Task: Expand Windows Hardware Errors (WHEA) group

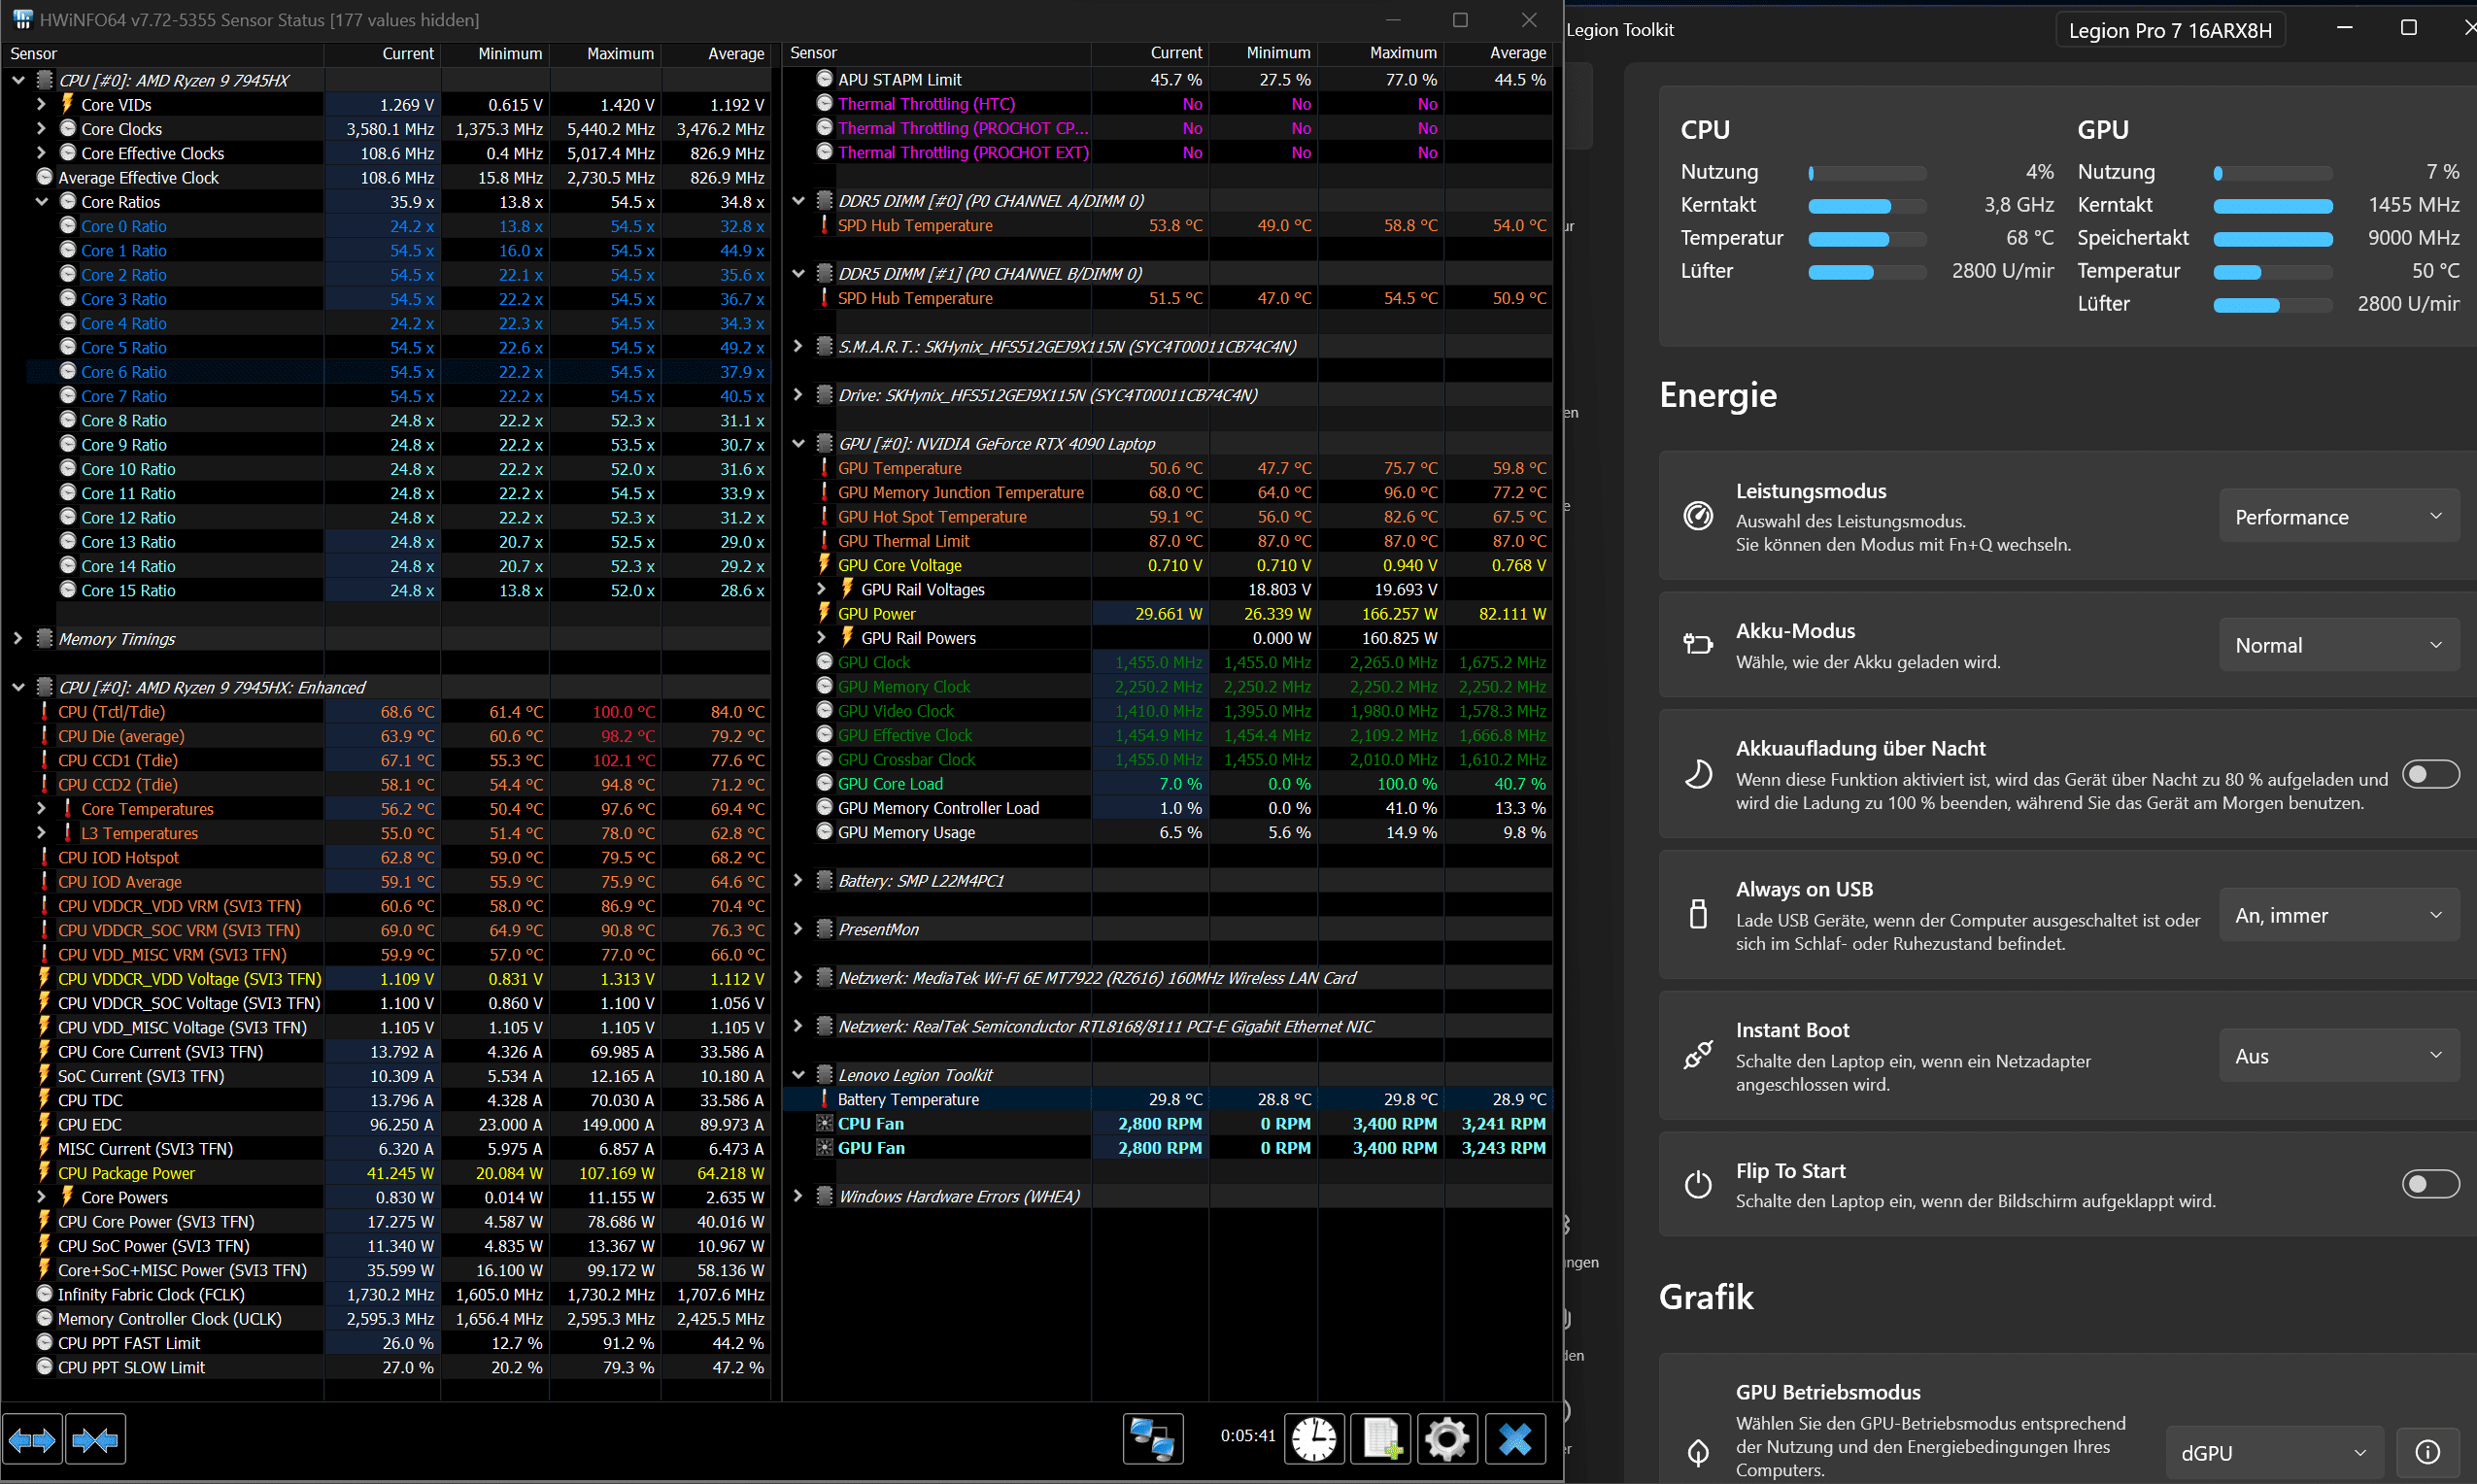Action: click(x=798, y=1196)
